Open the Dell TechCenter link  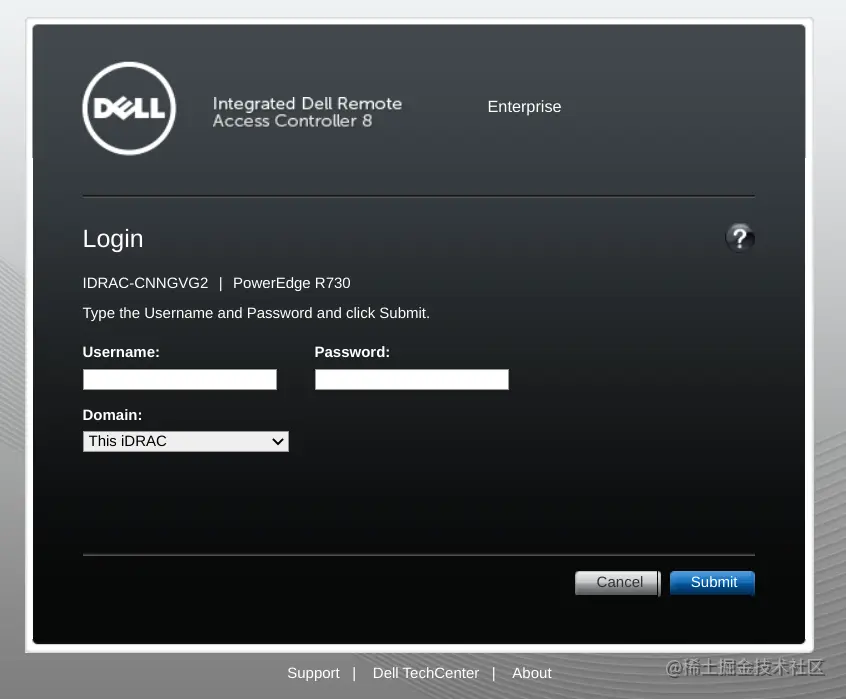(x=426, y=673)
